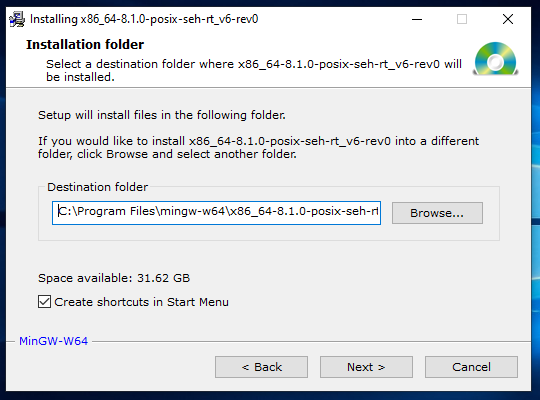Minimize the installer window
The height and width of the screenshot is (400, 540).
point(417,19)
